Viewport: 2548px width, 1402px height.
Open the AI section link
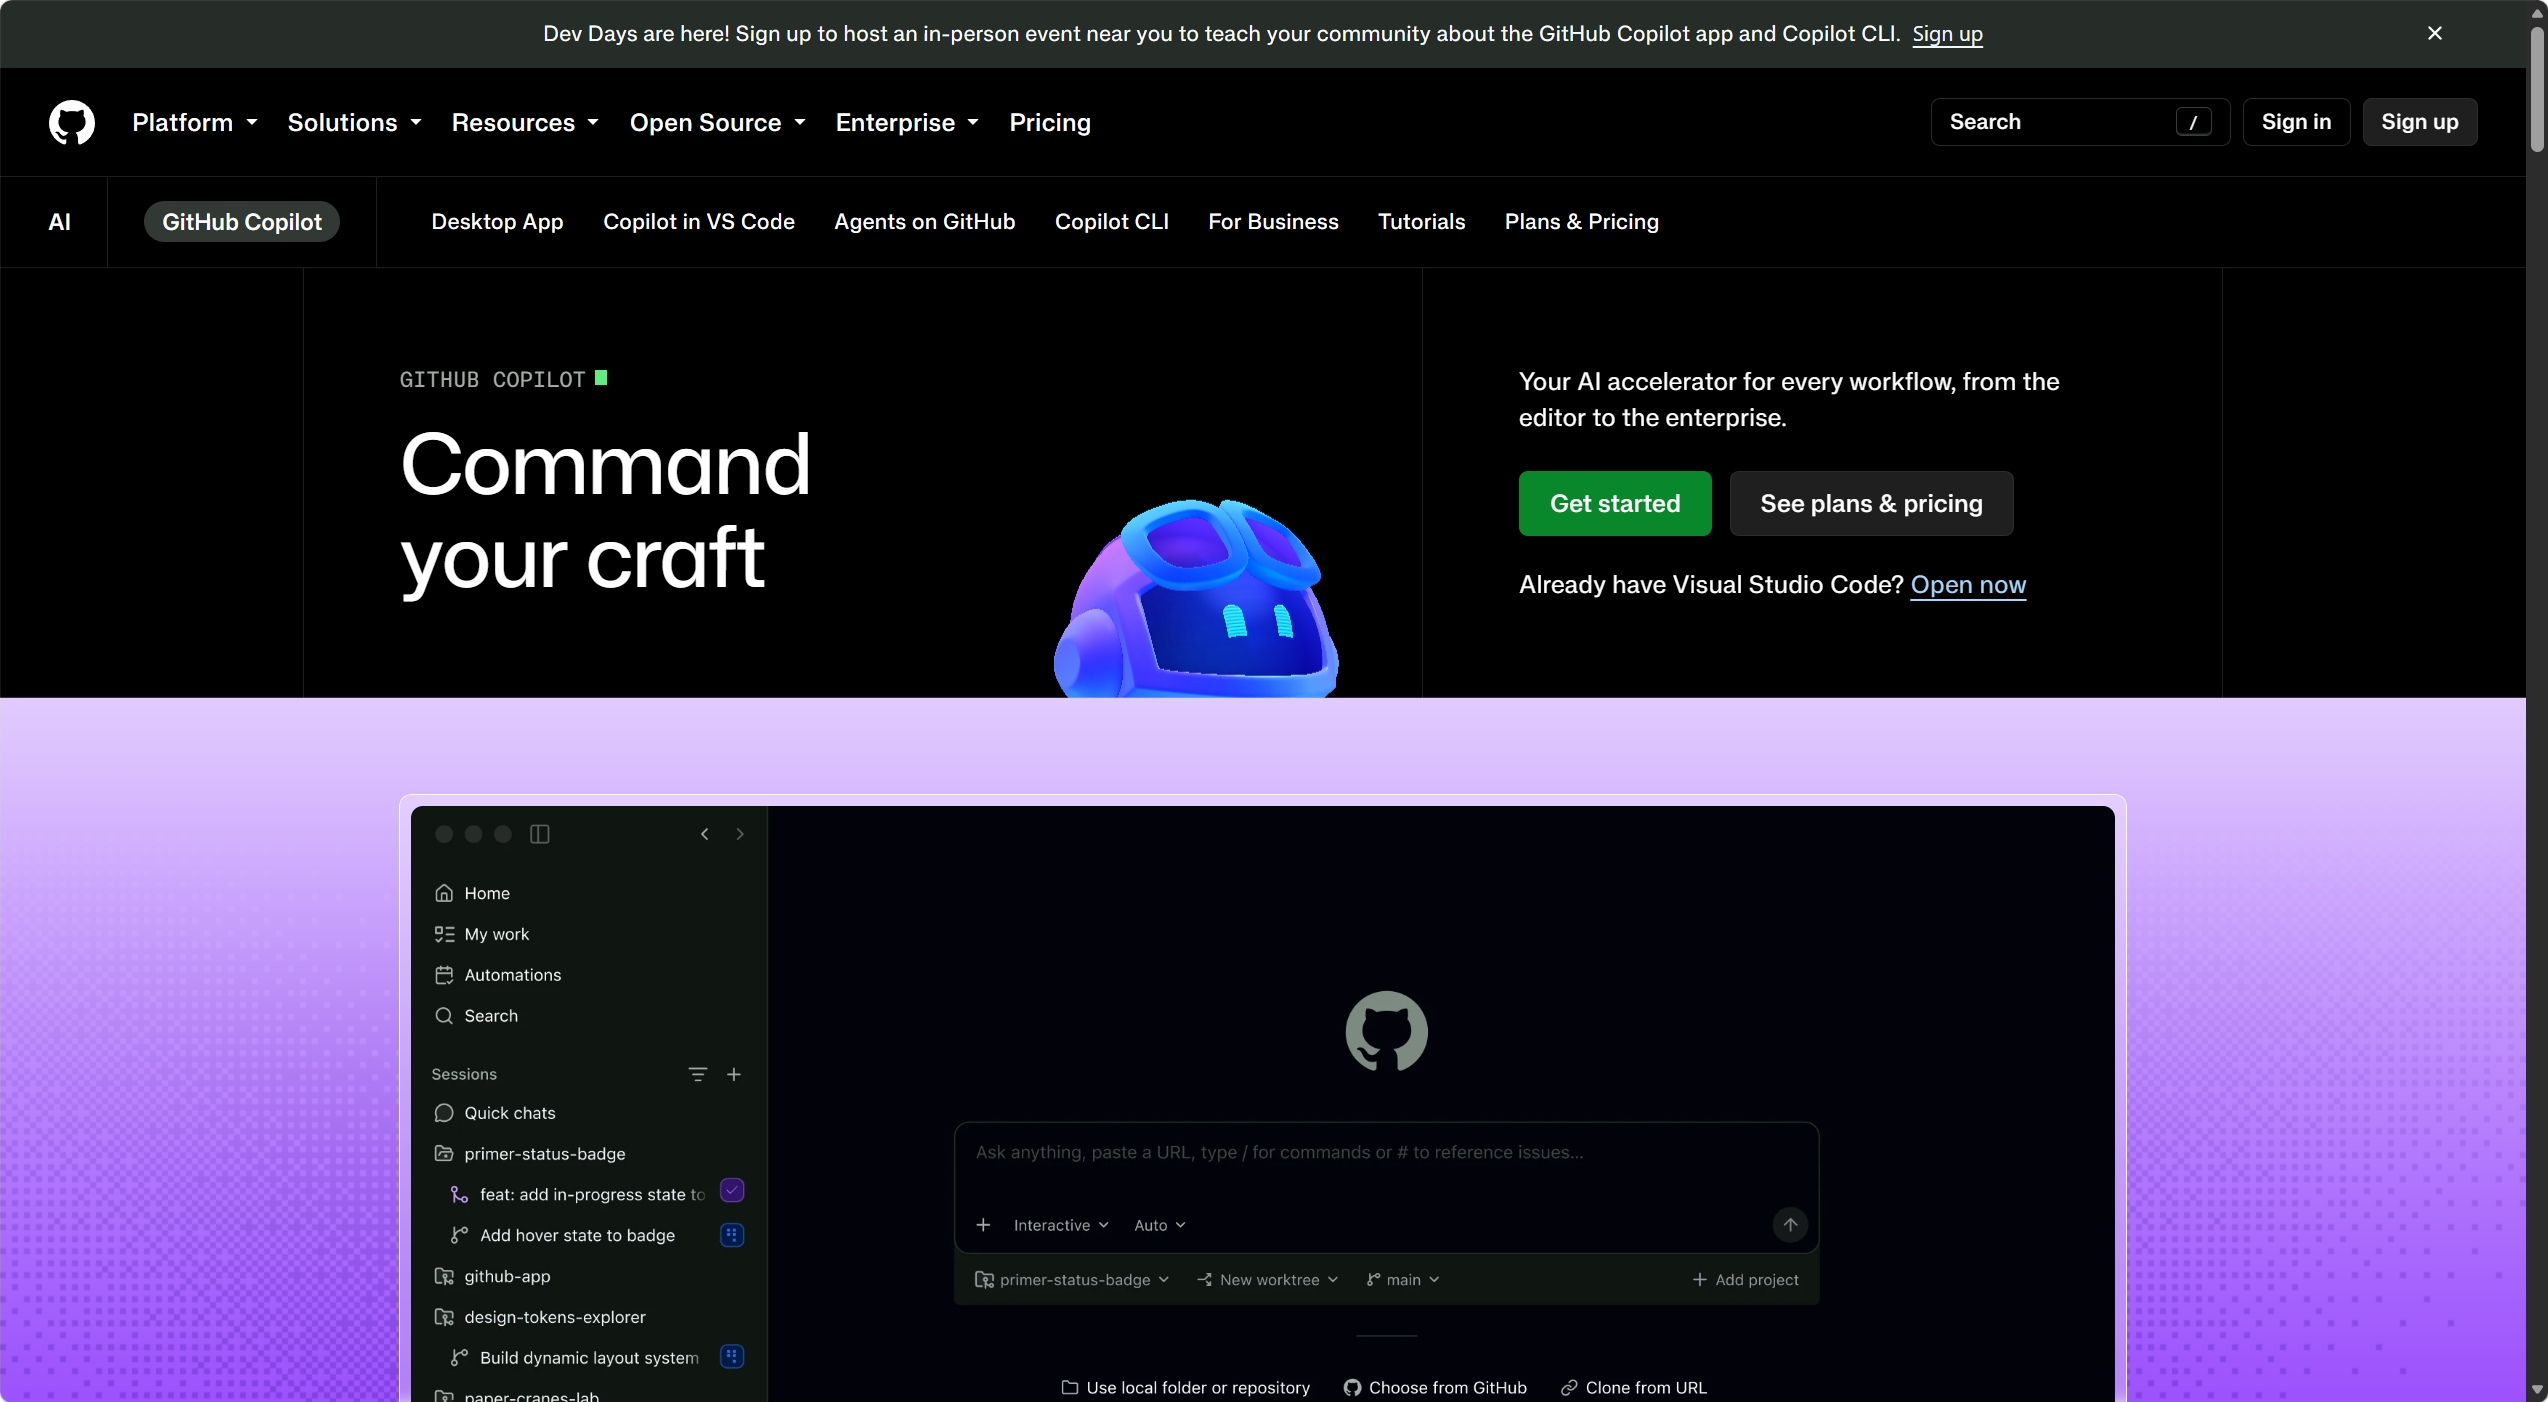coord(59,222)
